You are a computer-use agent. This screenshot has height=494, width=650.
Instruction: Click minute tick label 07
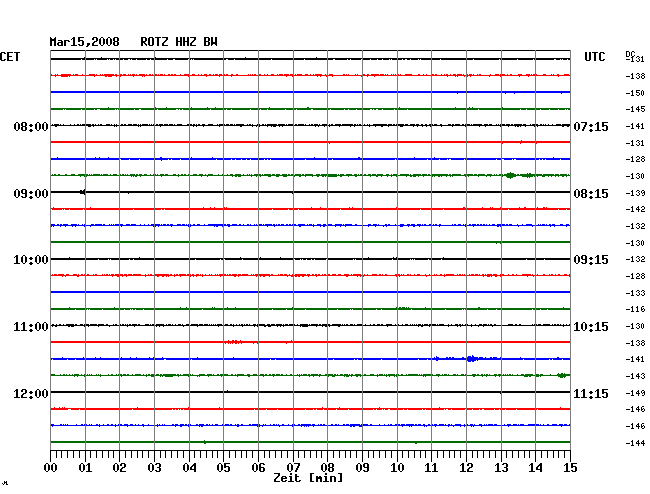pyautogui.click(x=293, y=468)
